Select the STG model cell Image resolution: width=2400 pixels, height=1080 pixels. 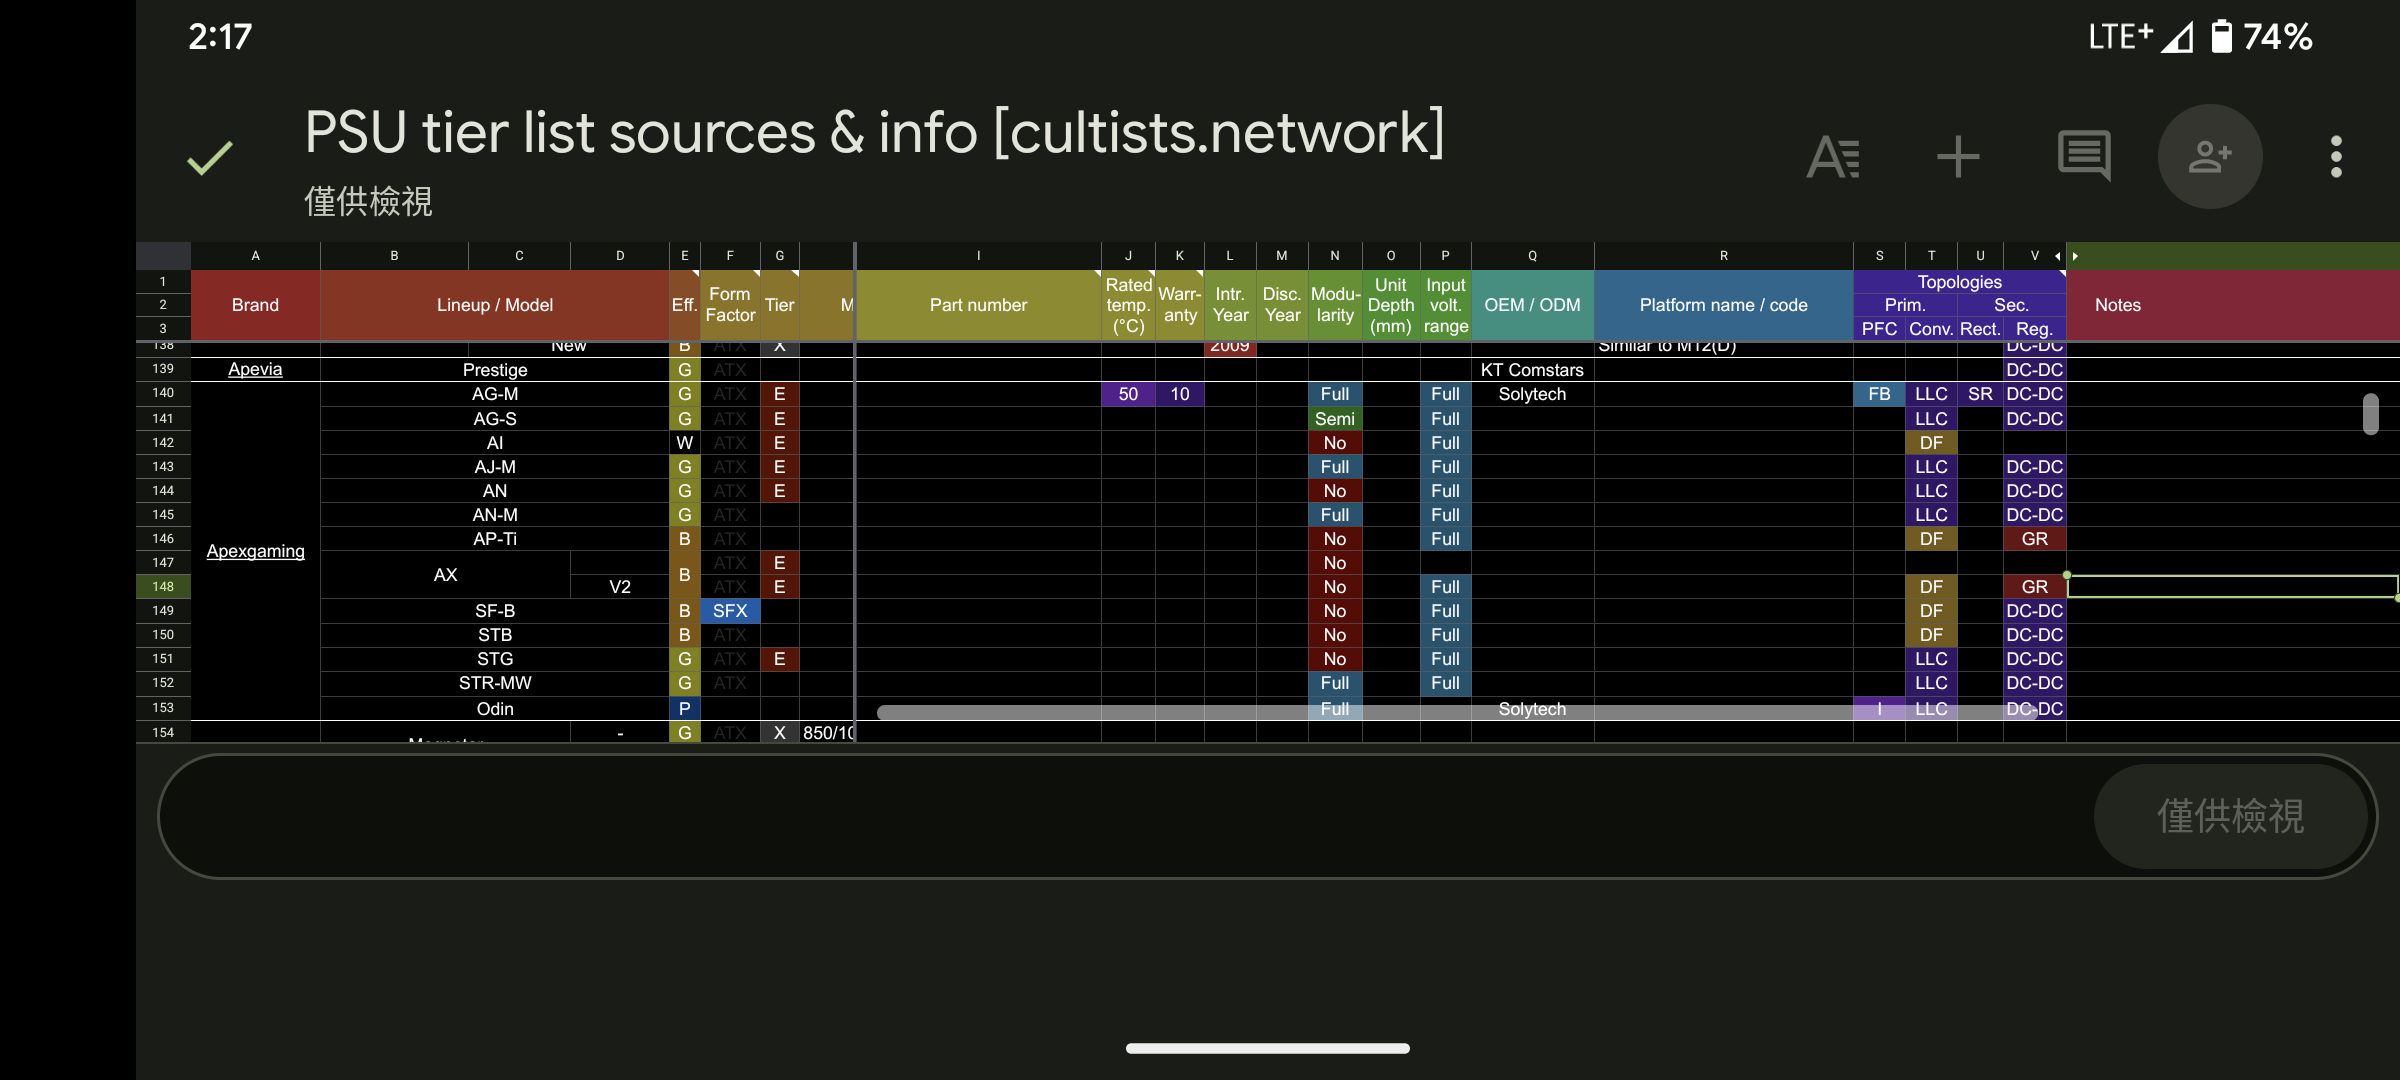[494, 658]
